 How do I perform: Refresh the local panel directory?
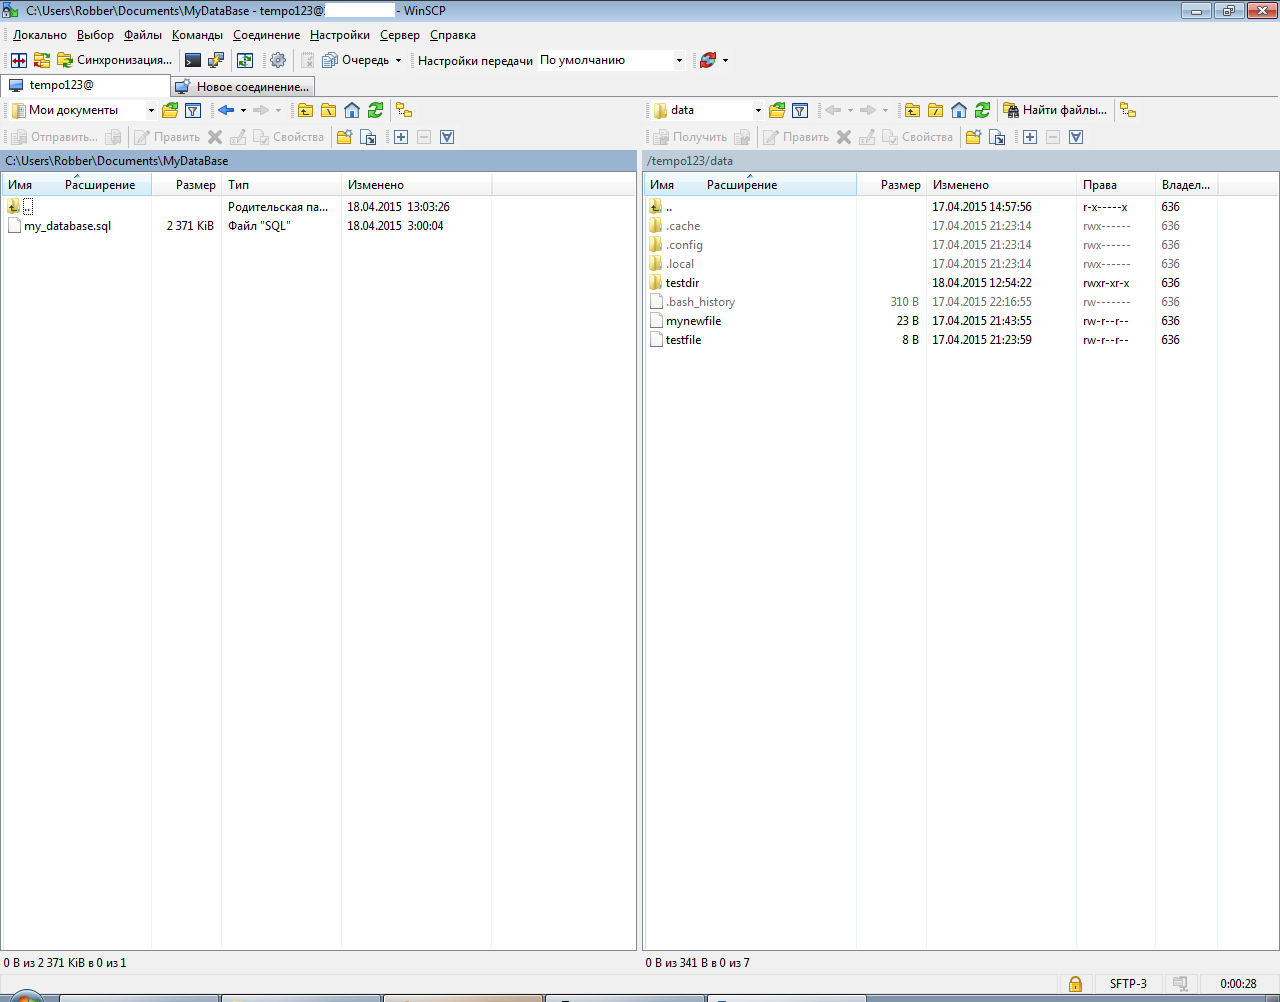point(375,110)
